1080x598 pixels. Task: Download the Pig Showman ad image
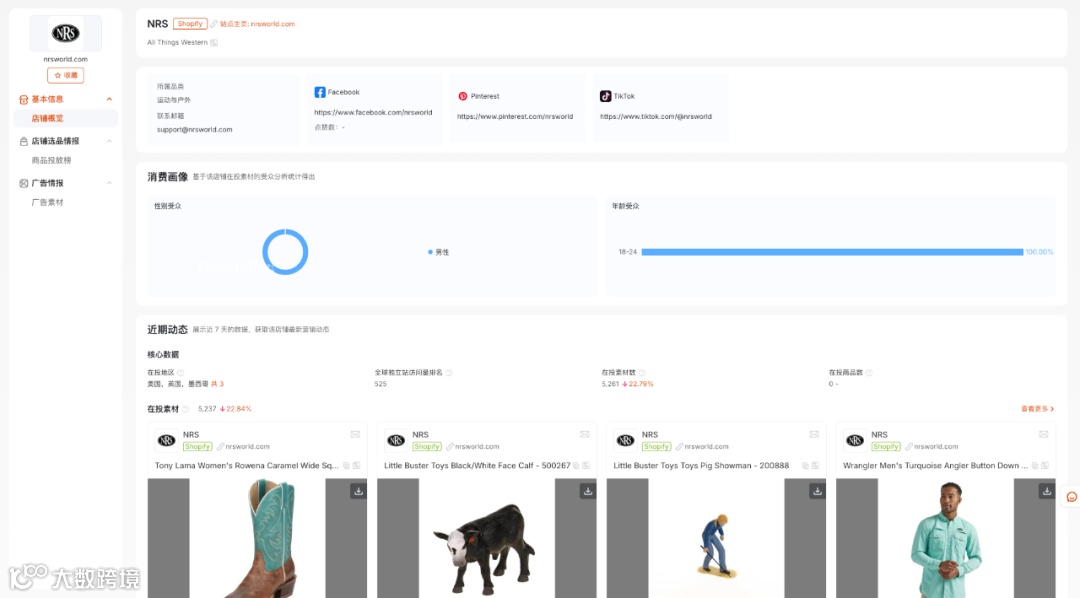tap(817, 491)
